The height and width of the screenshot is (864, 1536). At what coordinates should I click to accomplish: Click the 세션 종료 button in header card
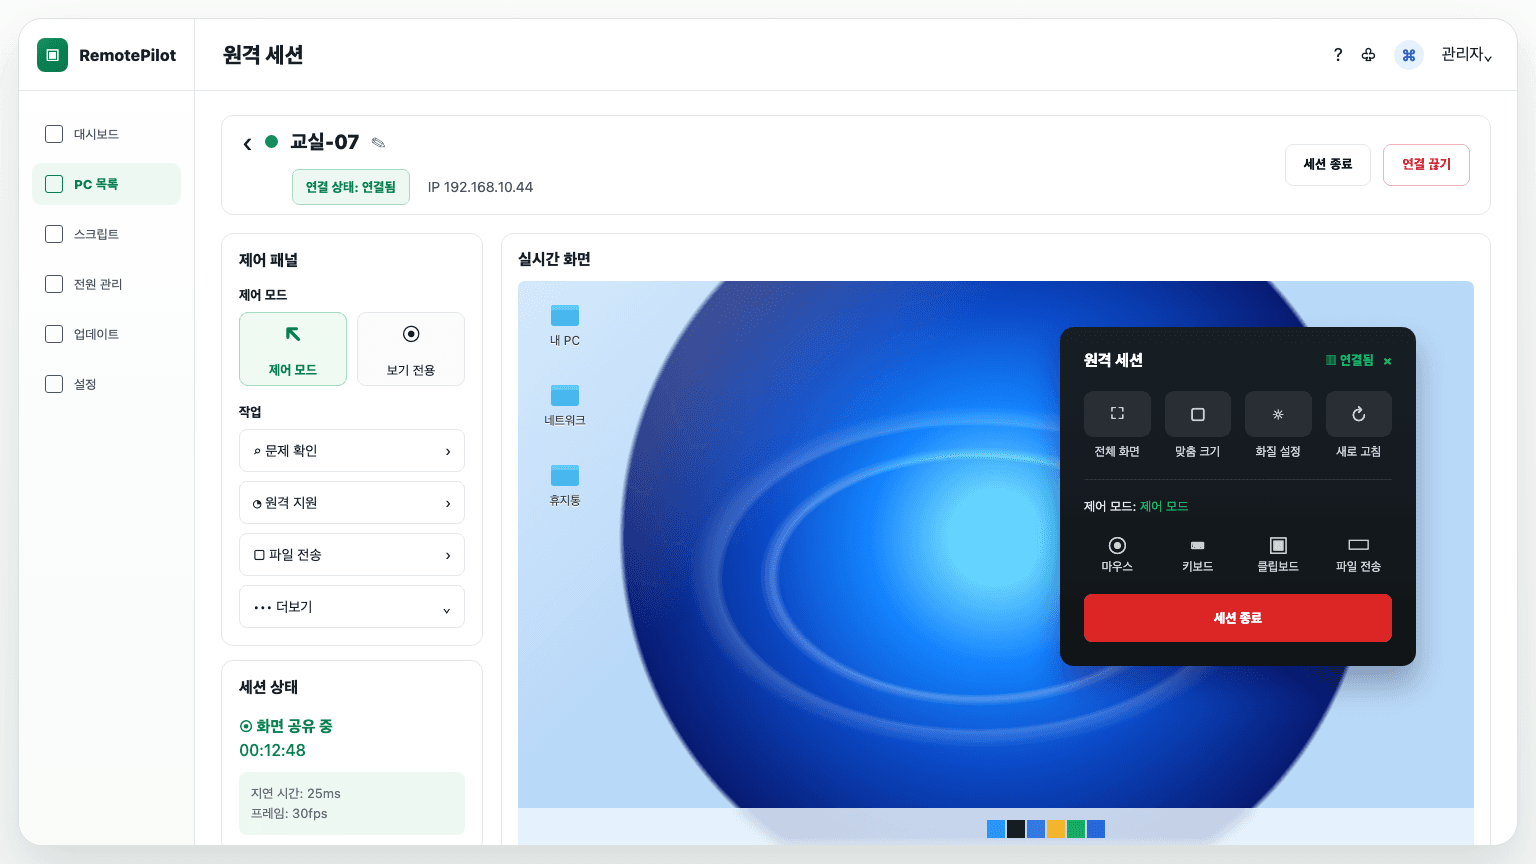(x=1328, y=165)
